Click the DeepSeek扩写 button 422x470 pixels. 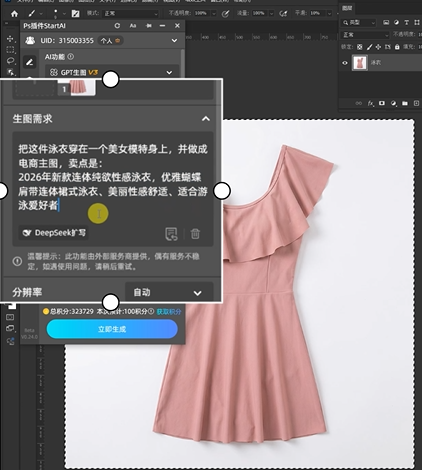pyautogui.click(x=54, y=233)
